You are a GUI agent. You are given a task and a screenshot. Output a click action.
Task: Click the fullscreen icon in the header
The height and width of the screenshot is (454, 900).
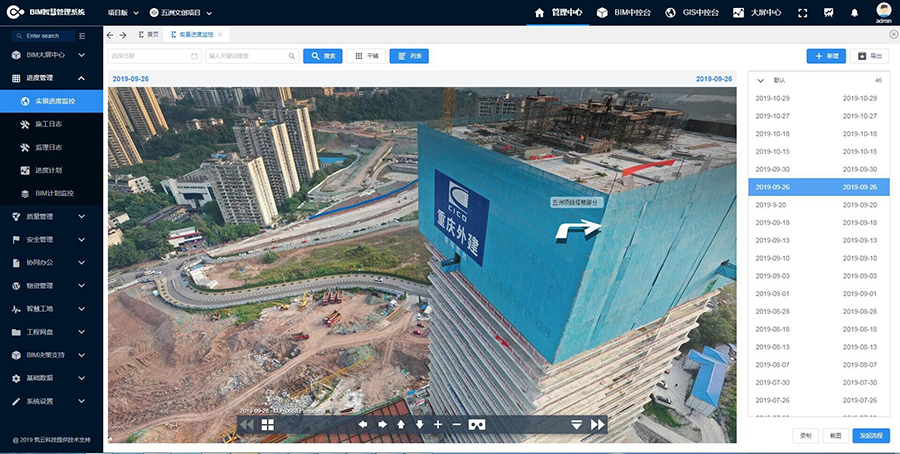click(802, 13)
